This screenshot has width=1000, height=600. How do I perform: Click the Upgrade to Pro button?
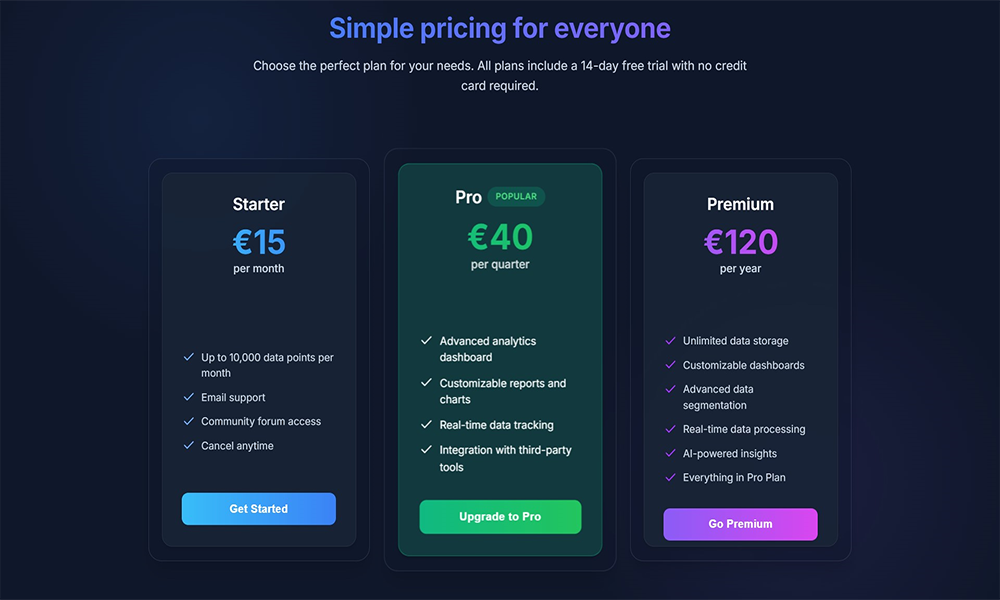pyautogui.click(x=500, y=516)
